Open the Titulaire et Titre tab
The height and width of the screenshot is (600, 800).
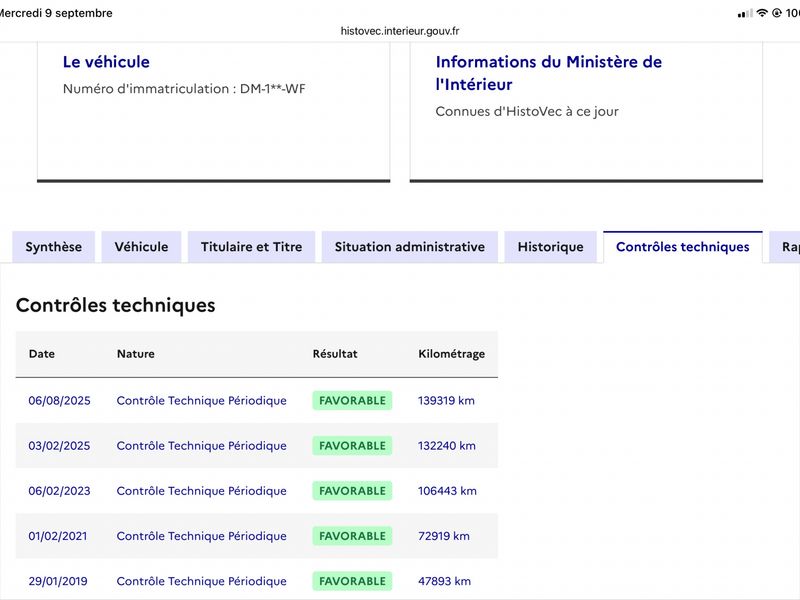(252, 247)
